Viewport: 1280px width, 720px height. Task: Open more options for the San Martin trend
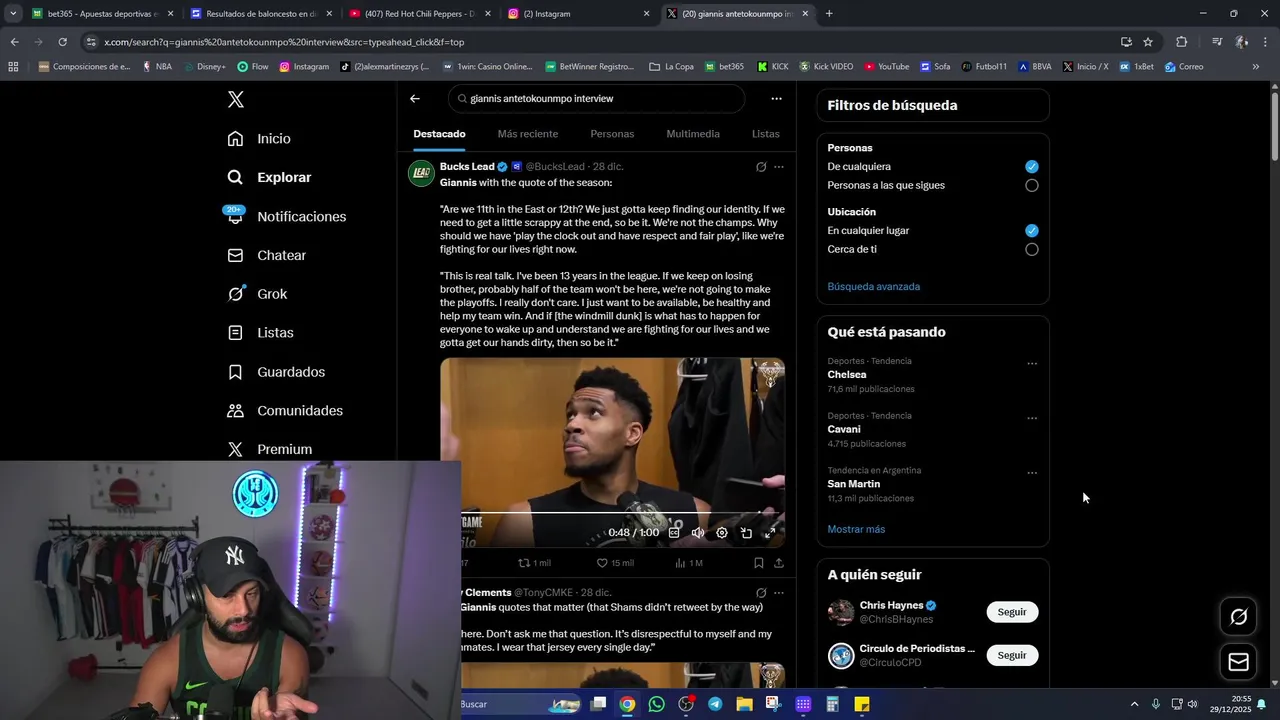tap(1032, 473)
